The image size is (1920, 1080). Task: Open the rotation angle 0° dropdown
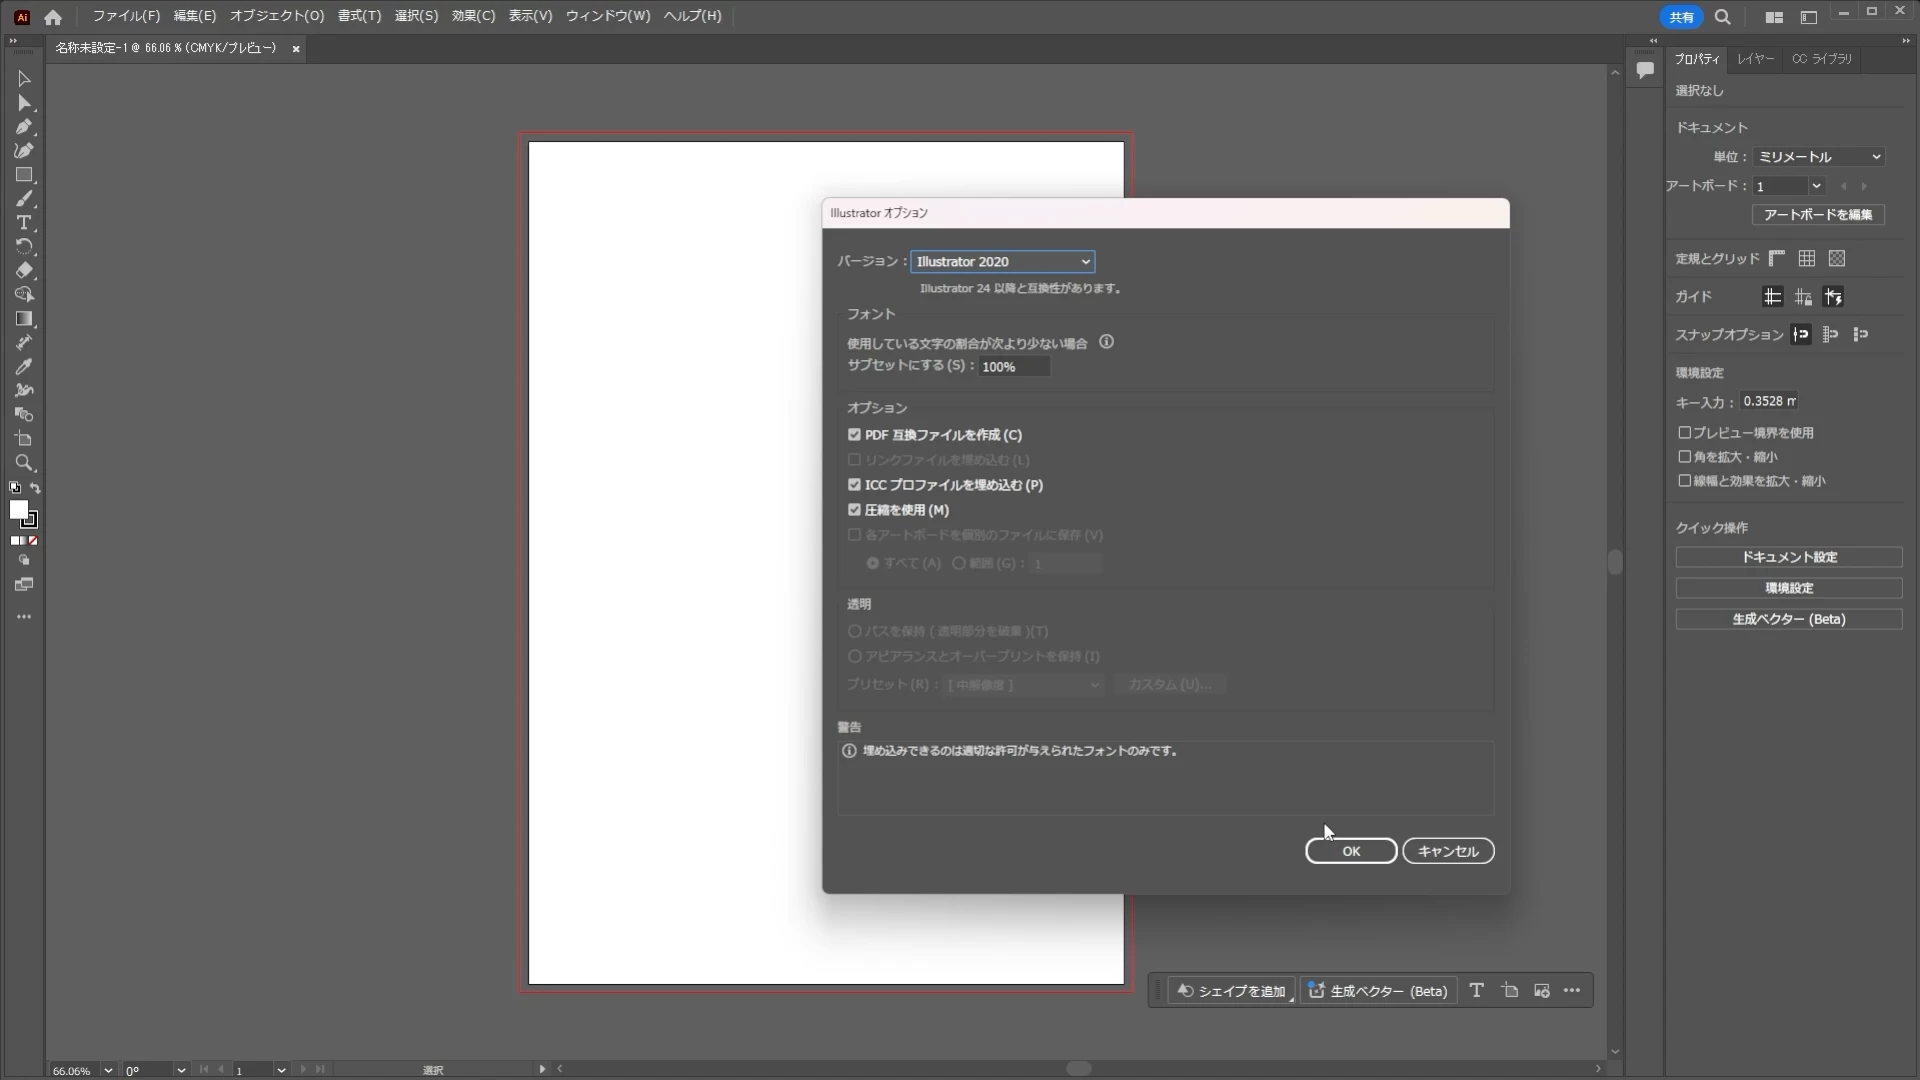click(x=181, y=1071)
